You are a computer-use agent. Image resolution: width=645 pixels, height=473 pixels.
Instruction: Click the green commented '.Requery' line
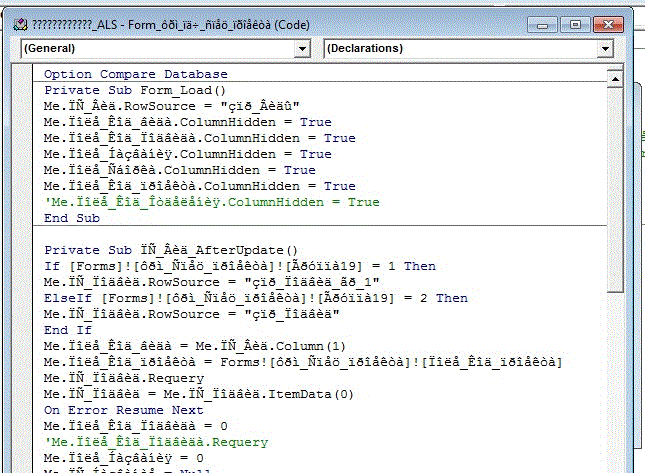pyautogui.click(x=156, y=442)
